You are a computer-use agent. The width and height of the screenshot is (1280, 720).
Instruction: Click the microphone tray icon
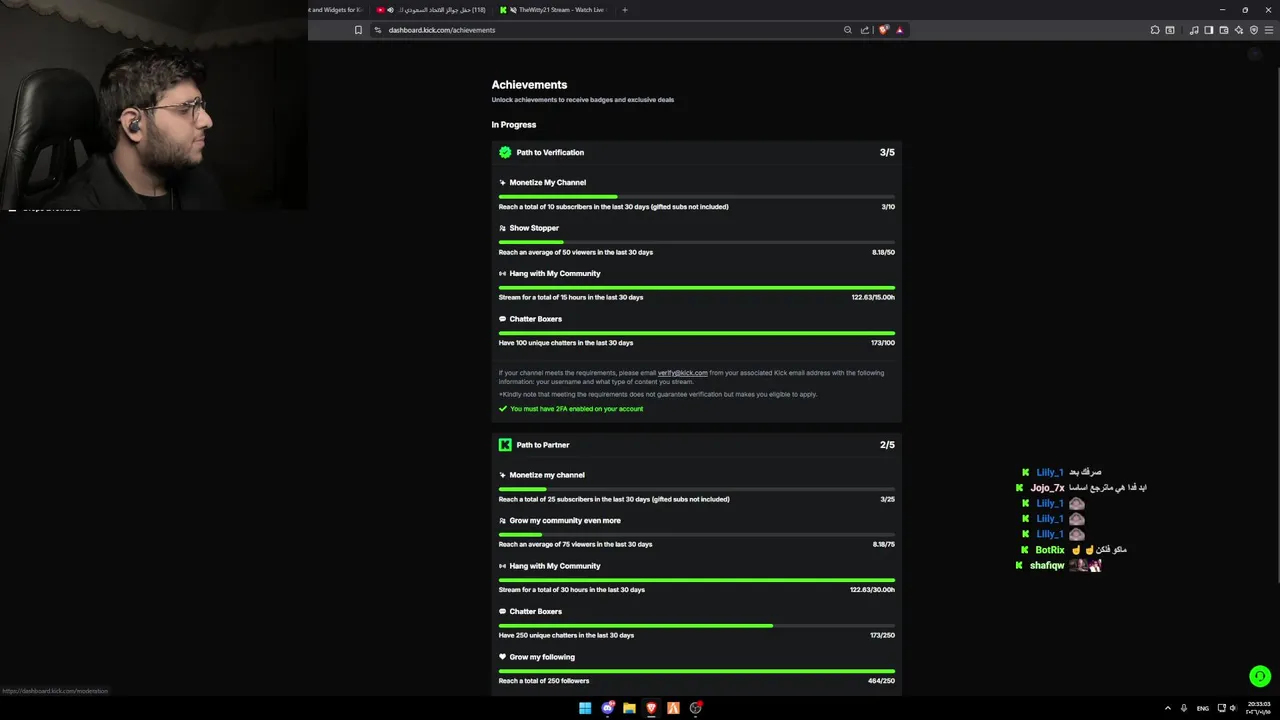1184,708
